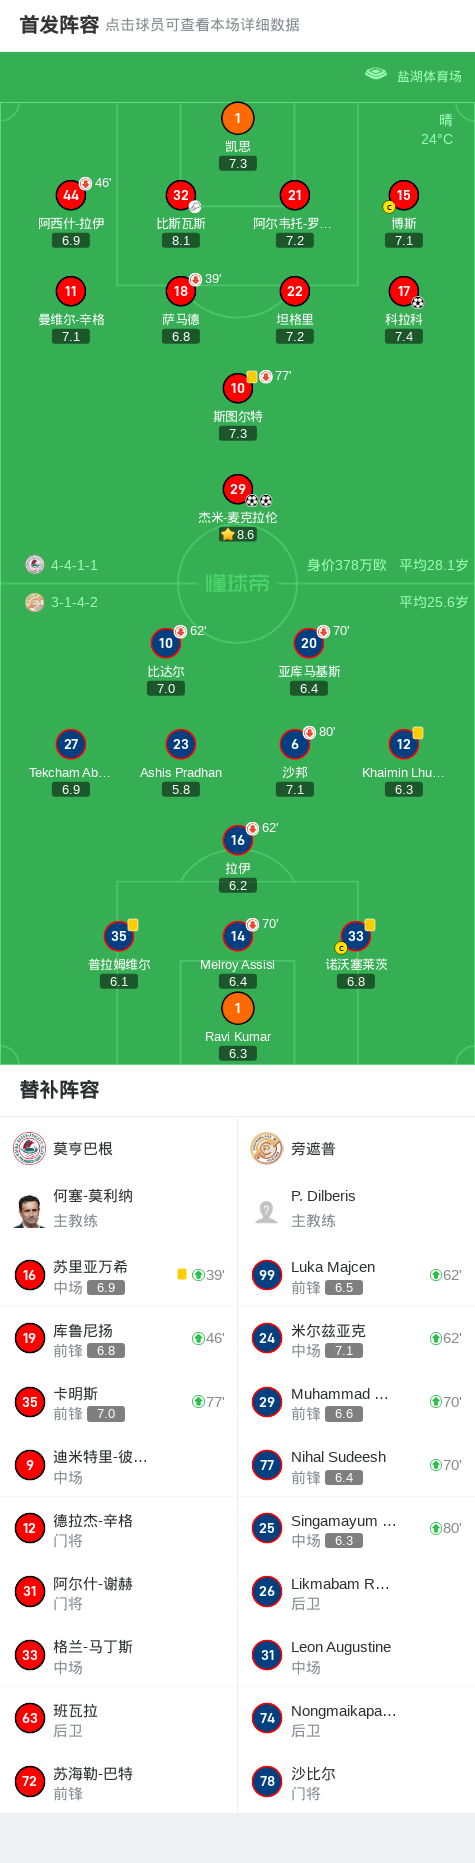Viewport: 475px width, 1863px height.
Task: Tap 沙邦 number 6 player badge
Action: pos(295,744)
